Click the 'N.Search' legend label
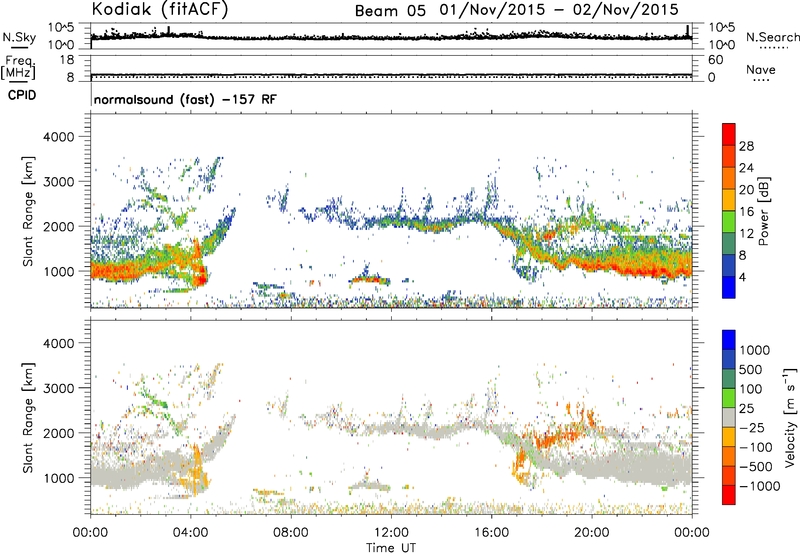Viewport: 800px width, 554px height. (772, 37)
